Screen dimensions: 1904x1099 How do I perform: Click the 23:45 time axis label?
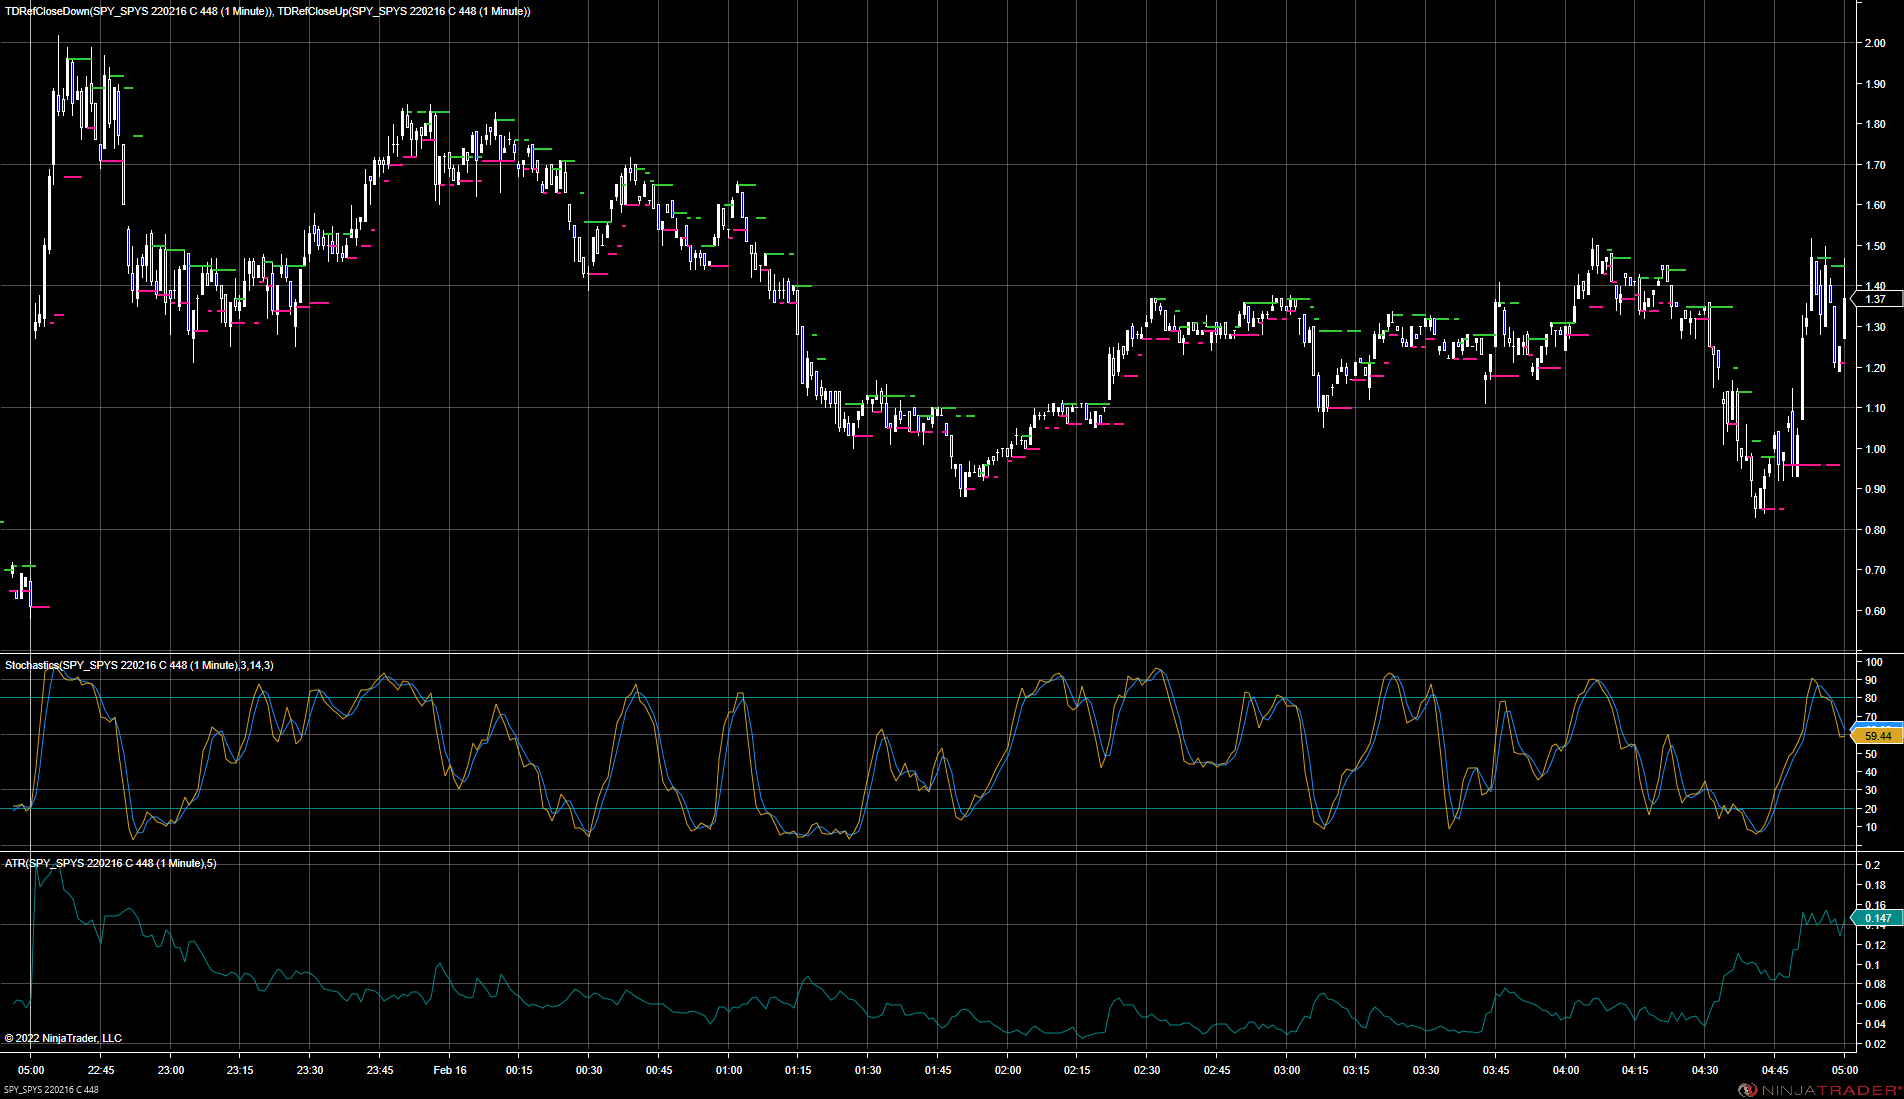380,1070
